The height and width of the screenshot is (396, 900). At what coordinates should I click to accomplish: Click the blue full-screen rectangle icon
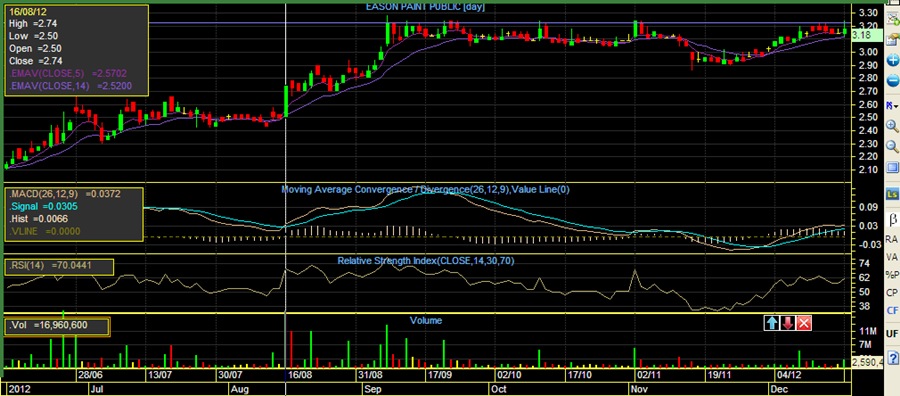tap(893, 168)
